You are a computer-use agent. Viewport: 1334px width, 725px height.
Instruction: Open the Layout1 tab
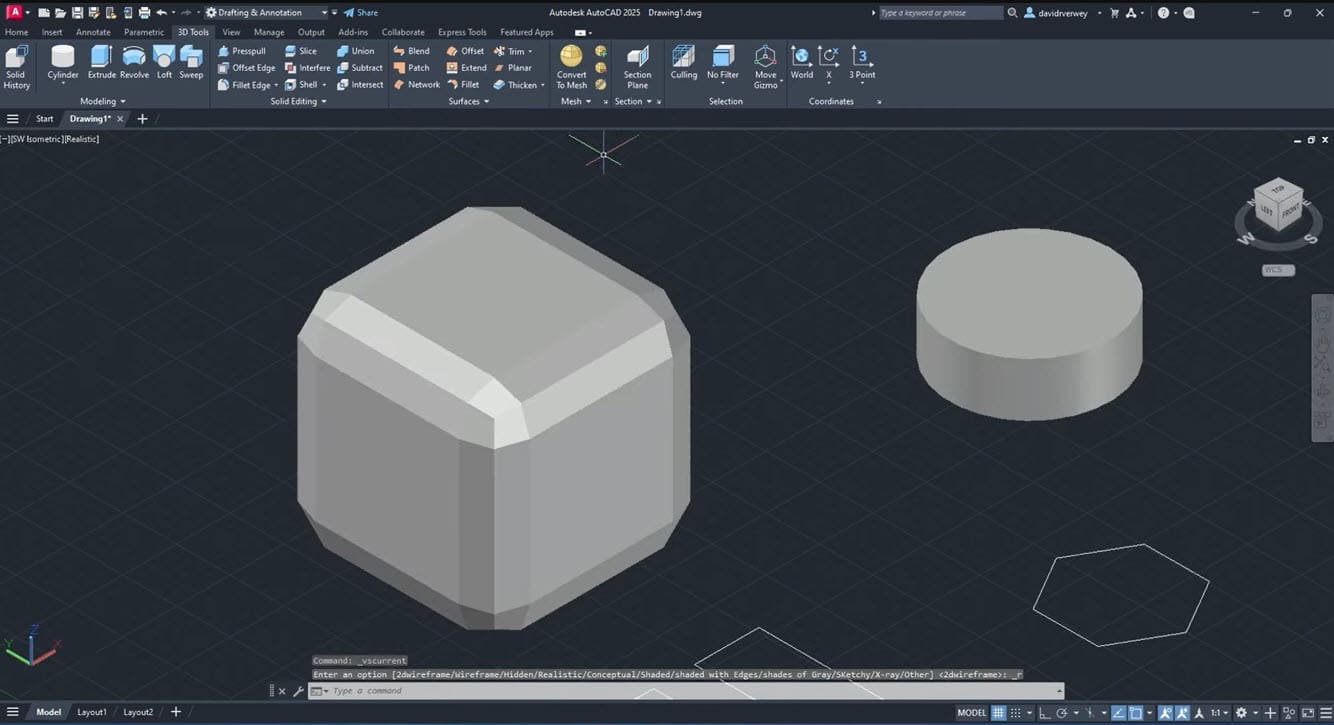(x=92, y=711)
